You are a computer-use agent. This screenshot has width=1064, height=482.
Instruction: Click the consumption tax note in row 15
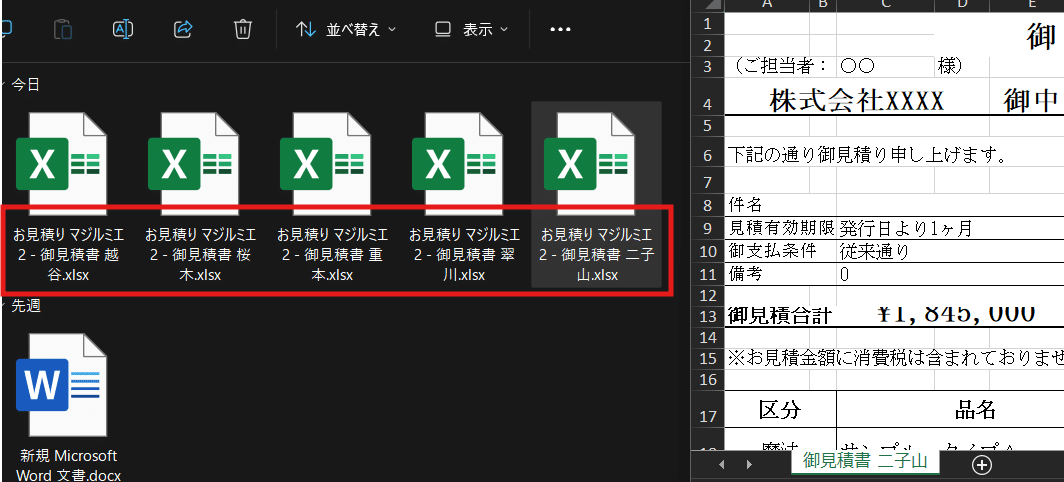896,358
